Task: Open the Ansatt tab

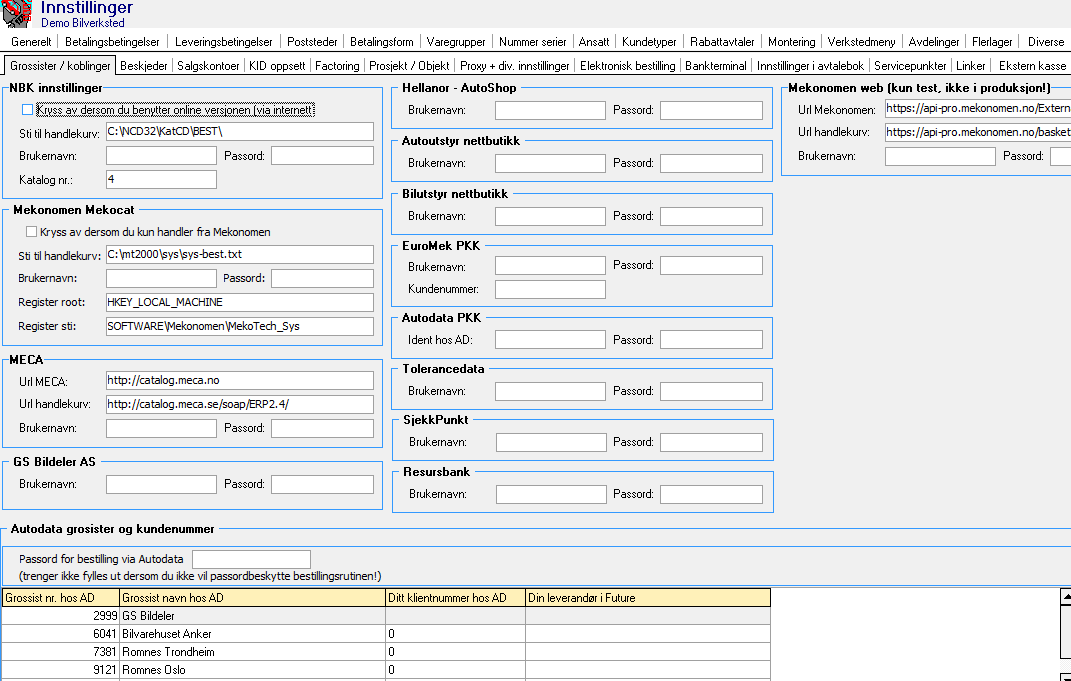Action: pyautogui.click(x=594, y=42)
